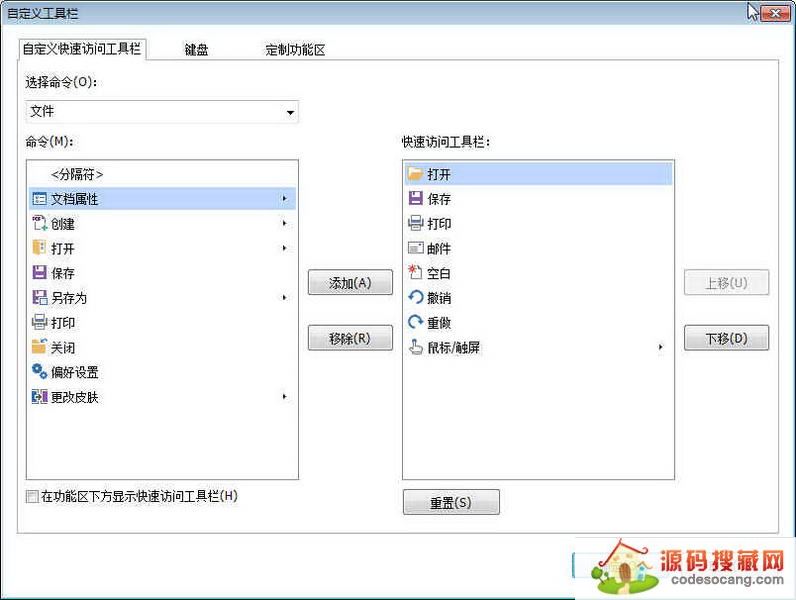This screenshot has width=796, height=600.
Task: Click the 添加(A) button
Action: click(x=350, y=283)
